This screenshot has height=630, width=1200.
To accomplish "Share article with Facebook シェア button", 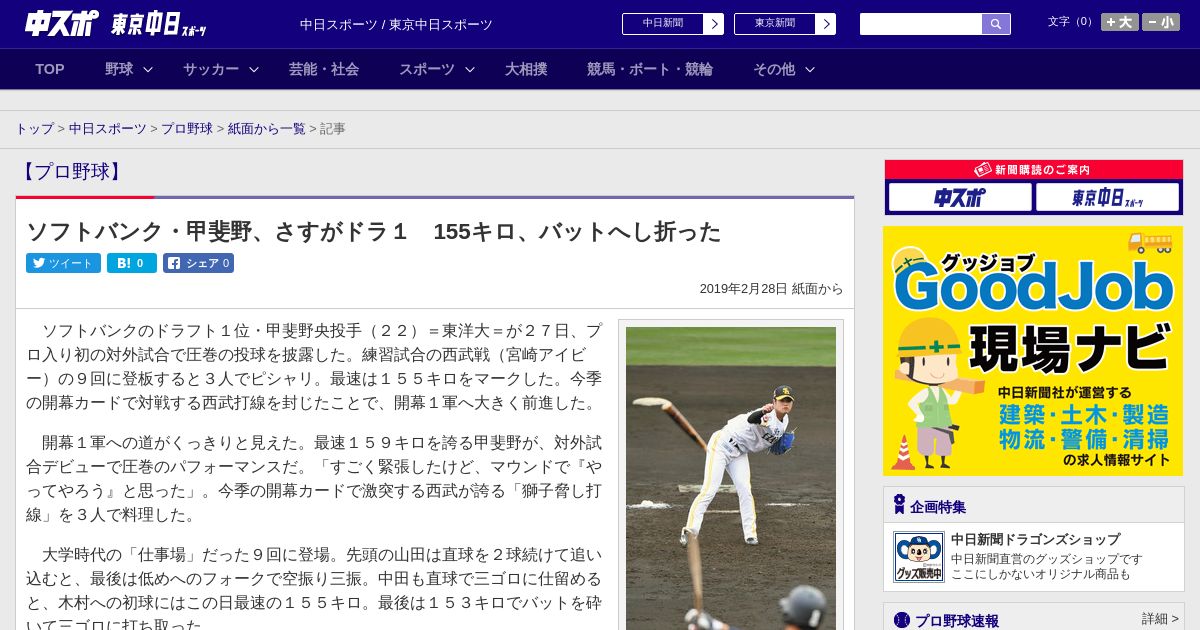I will coord(198,263).
